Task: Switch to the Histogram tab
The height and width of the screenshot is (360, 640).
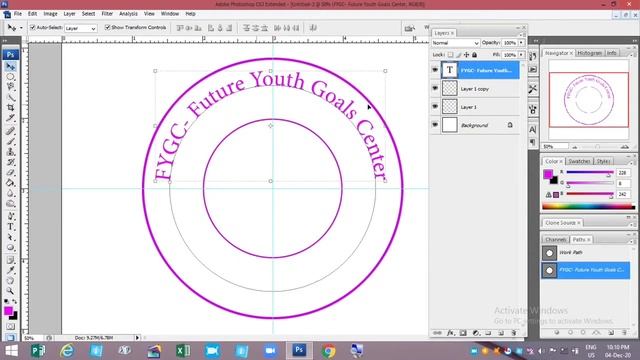Action: [589, 53]
